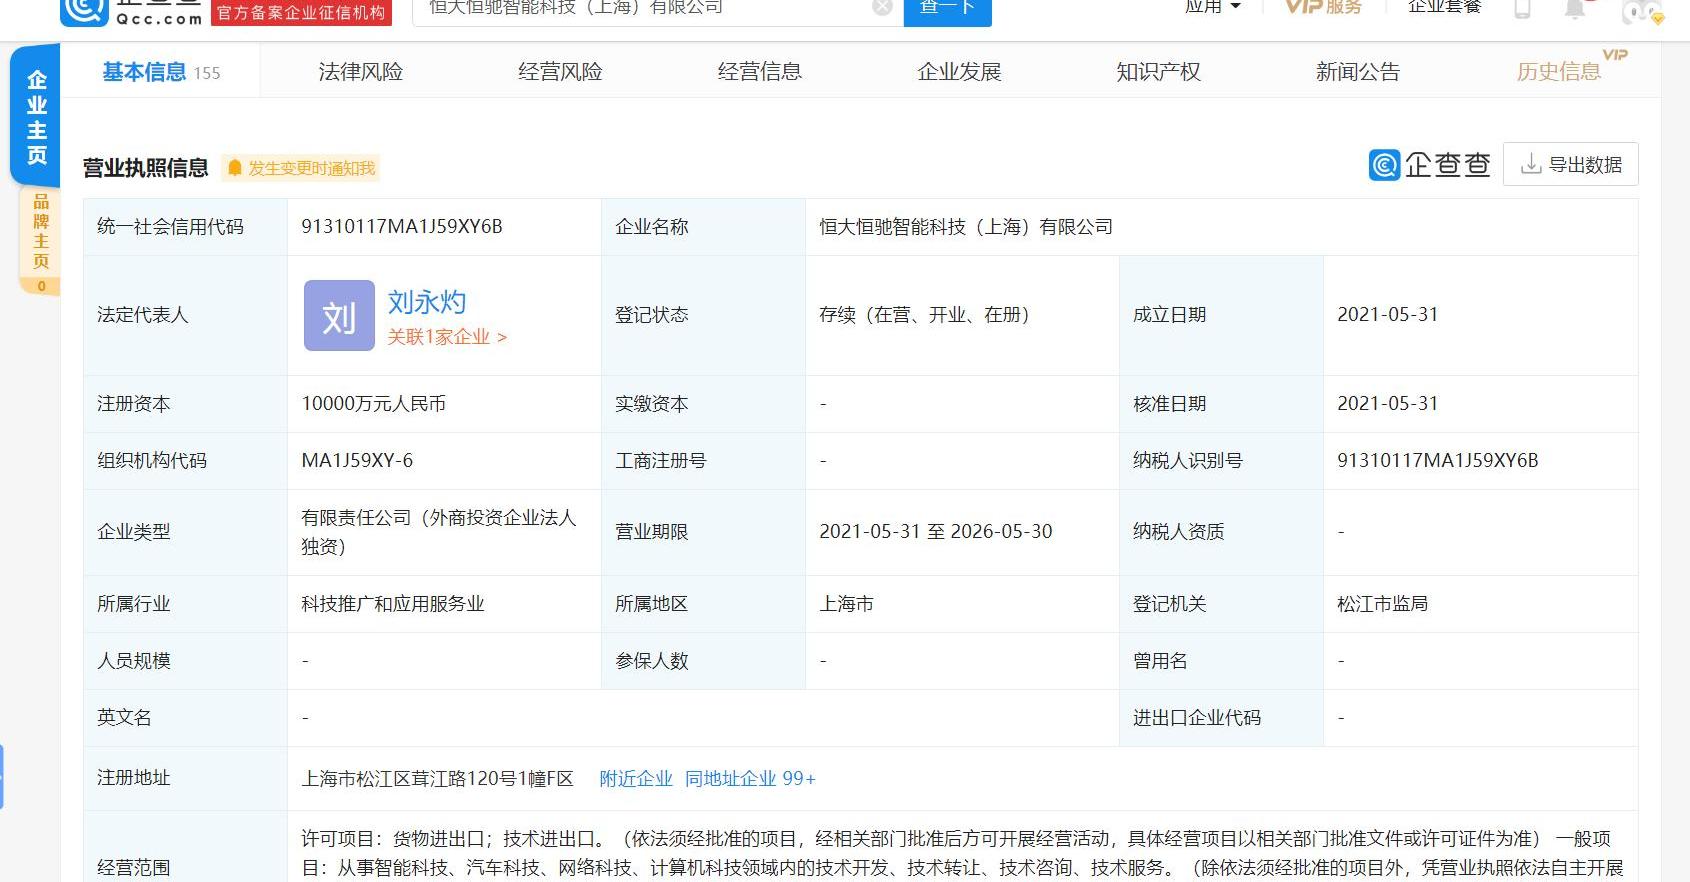Click the clear search text icon
1690x882 pixels.
coord(881,7)
